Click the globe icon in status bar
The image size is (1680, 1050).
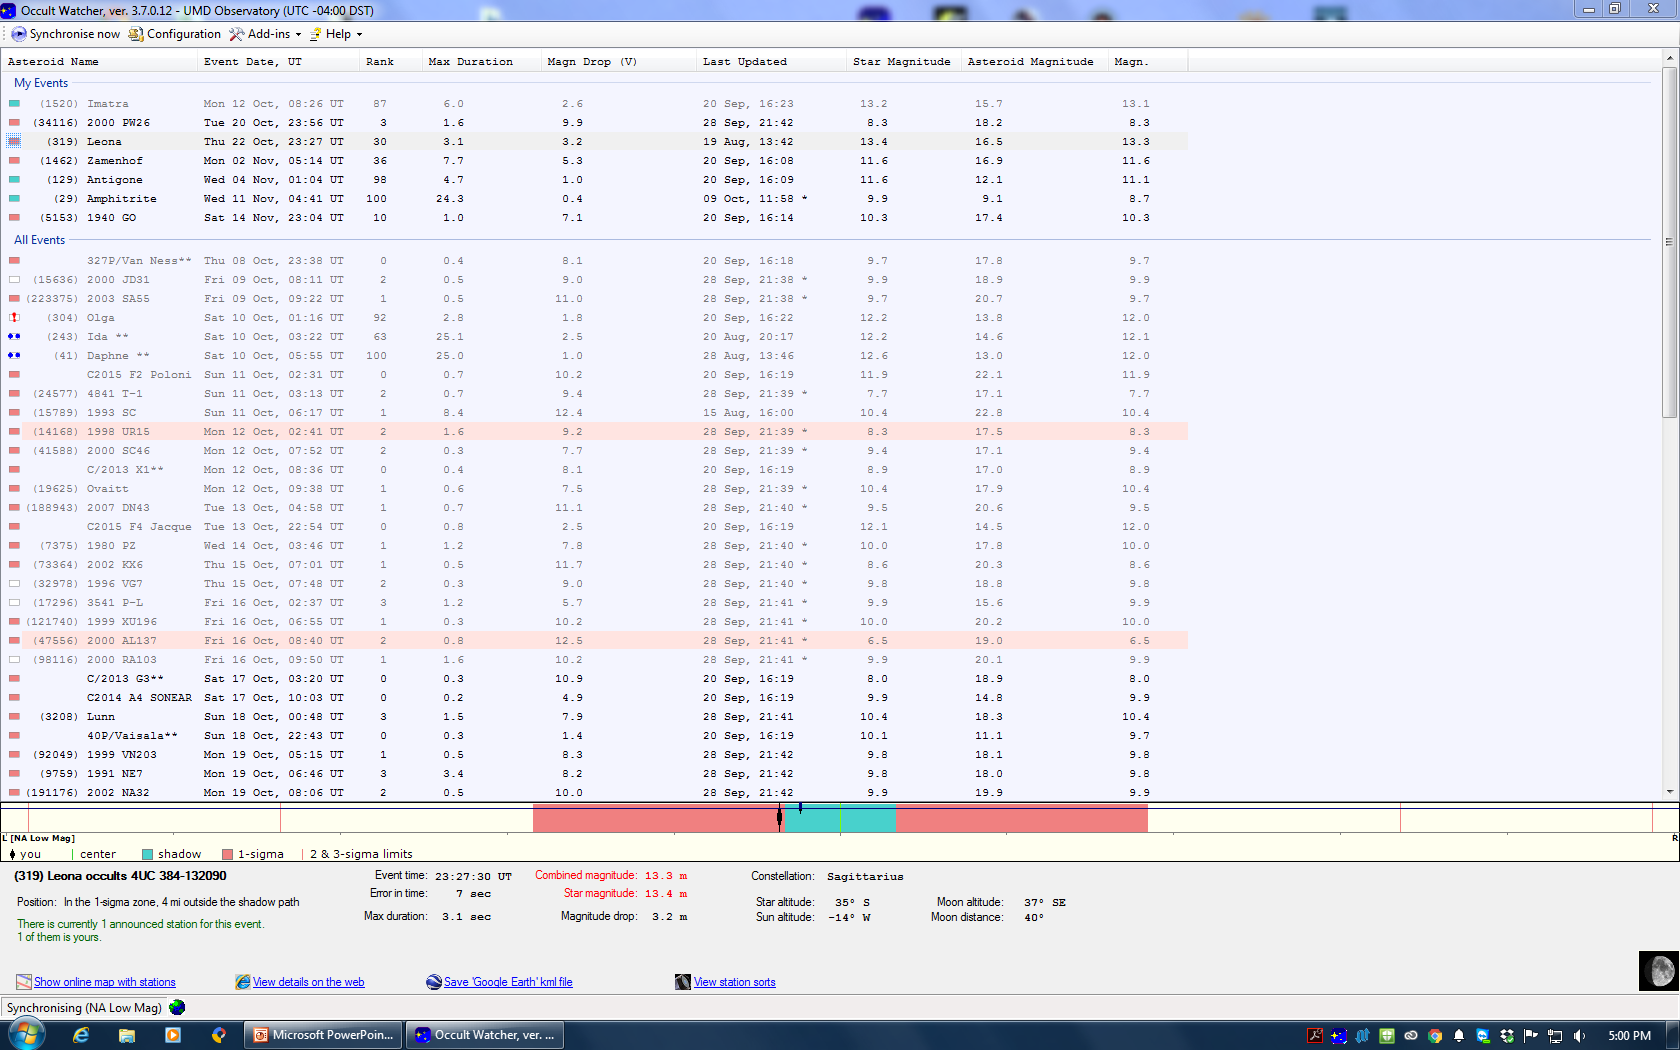[x=177, y=1007]
